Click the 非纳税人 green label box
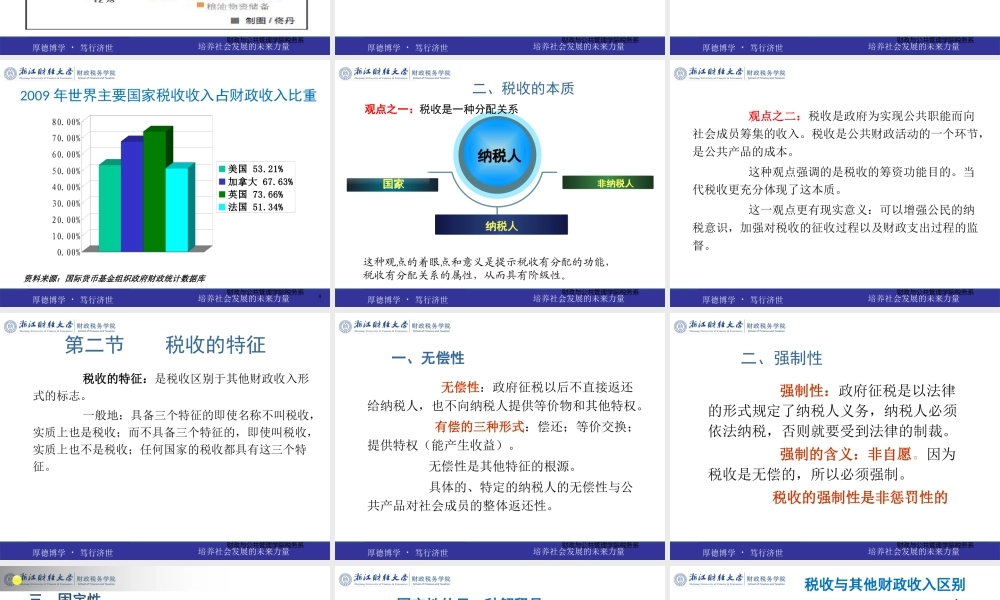 point(610,183)
